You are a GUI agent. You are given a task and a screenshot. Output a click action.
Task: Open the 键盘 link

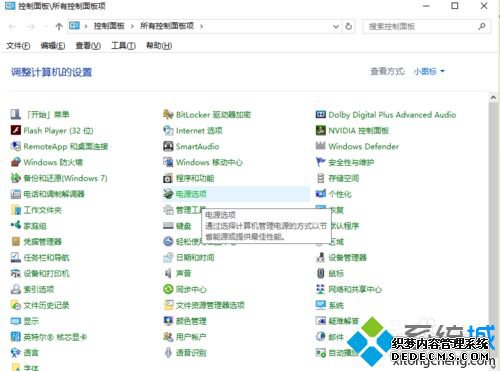[183, 226]
